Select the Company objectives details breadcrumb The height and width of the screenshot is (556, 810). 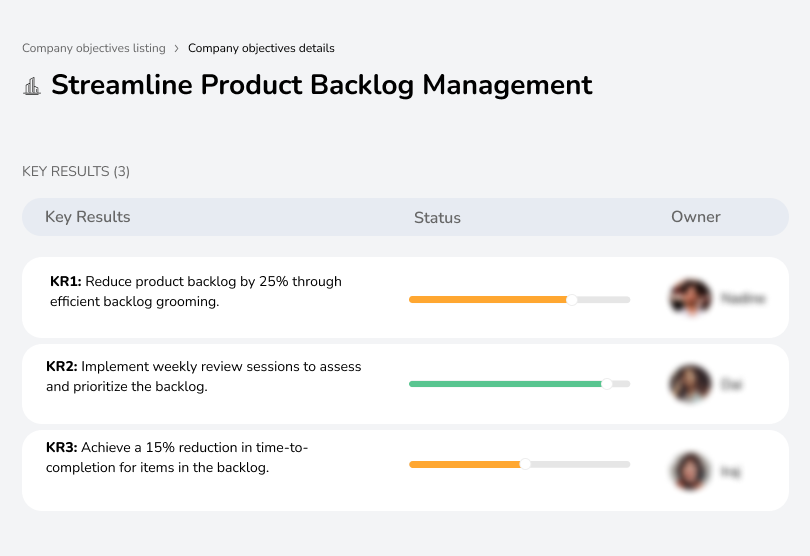click(x=261, y=48)
